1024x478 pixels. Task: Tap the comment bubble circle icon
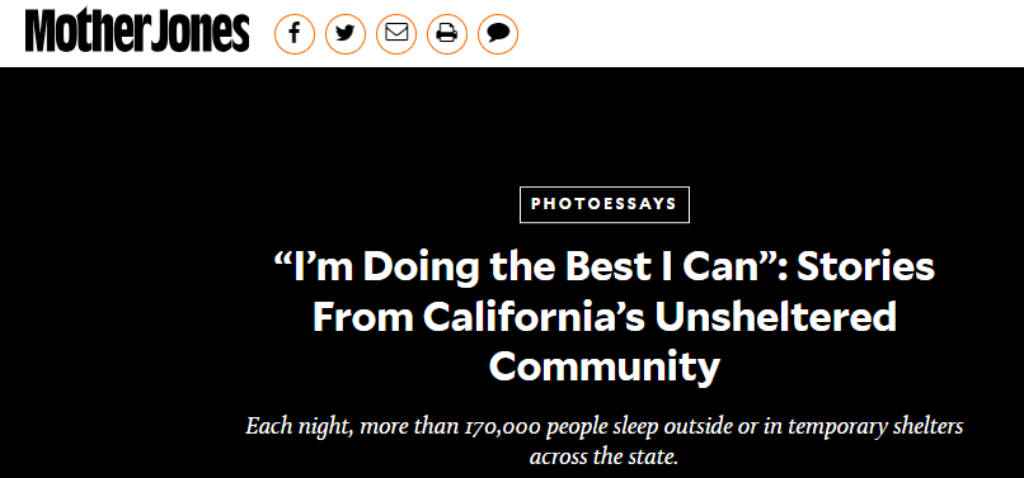pyautogui.click(x=498, y=34)
